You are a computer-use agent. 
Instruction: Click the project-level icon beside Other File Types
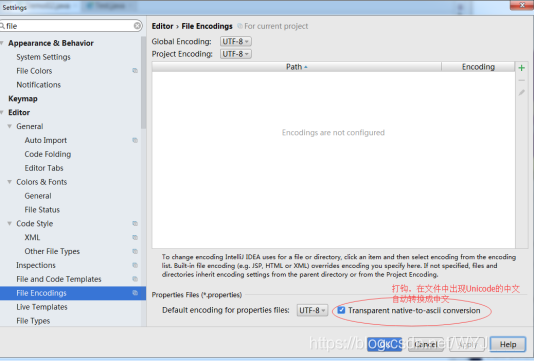tap(135, 251)
